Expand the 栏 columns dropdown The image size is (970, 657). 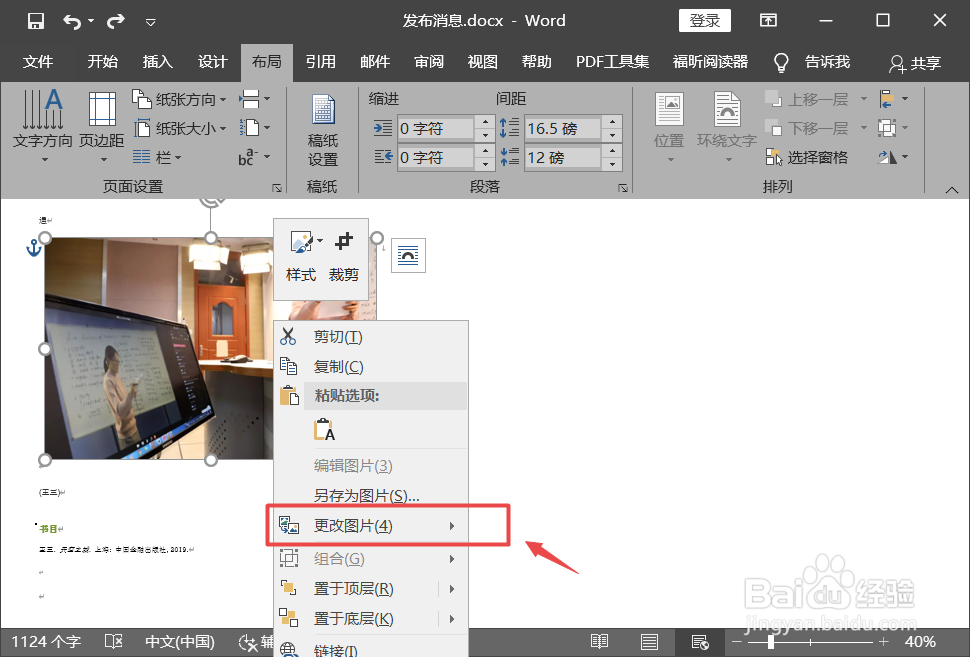coord(157,157)
